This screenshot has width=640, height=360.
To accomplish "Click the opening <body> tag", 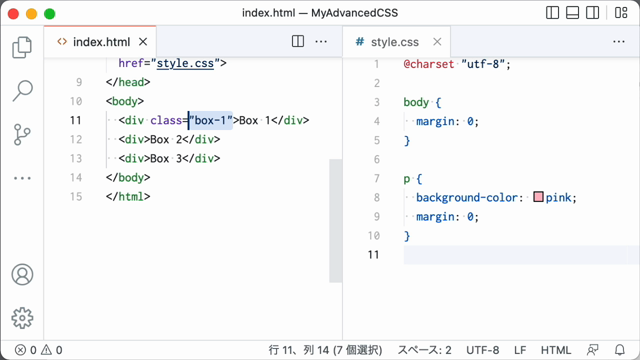I will [124, 101].
